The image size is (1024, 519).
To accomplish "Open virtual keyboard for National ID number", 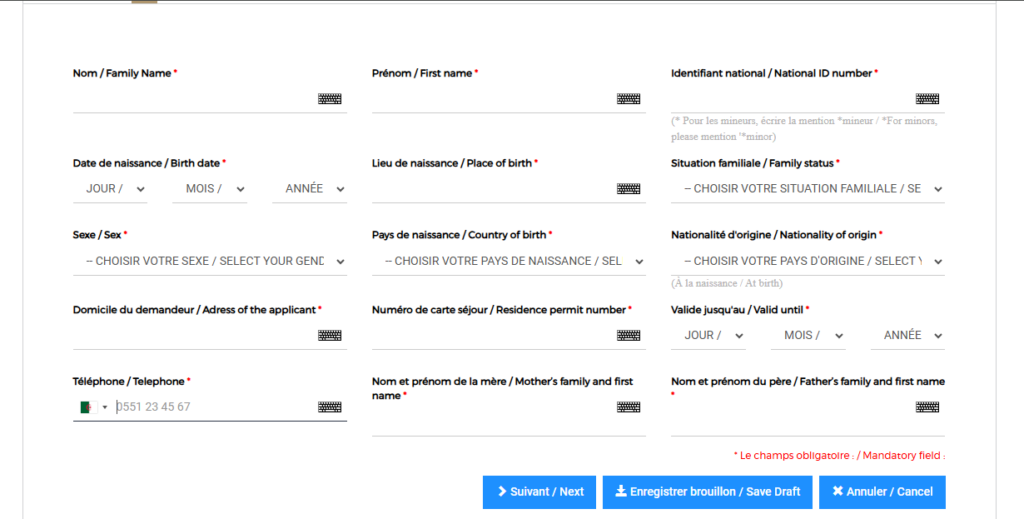I will pyautogui.click(x=927, y=99).
